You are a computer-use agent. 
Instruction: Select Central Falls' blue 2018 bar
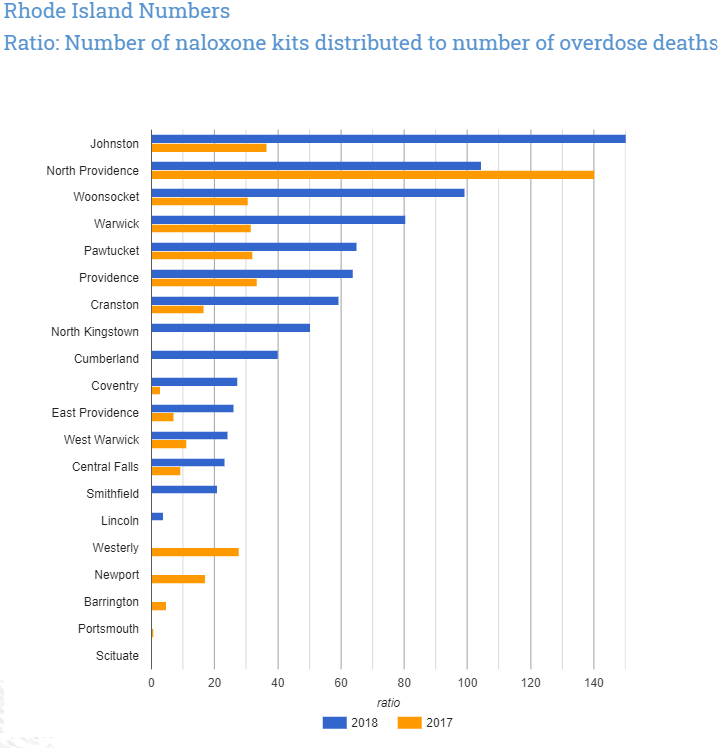[x=188, y=462]
